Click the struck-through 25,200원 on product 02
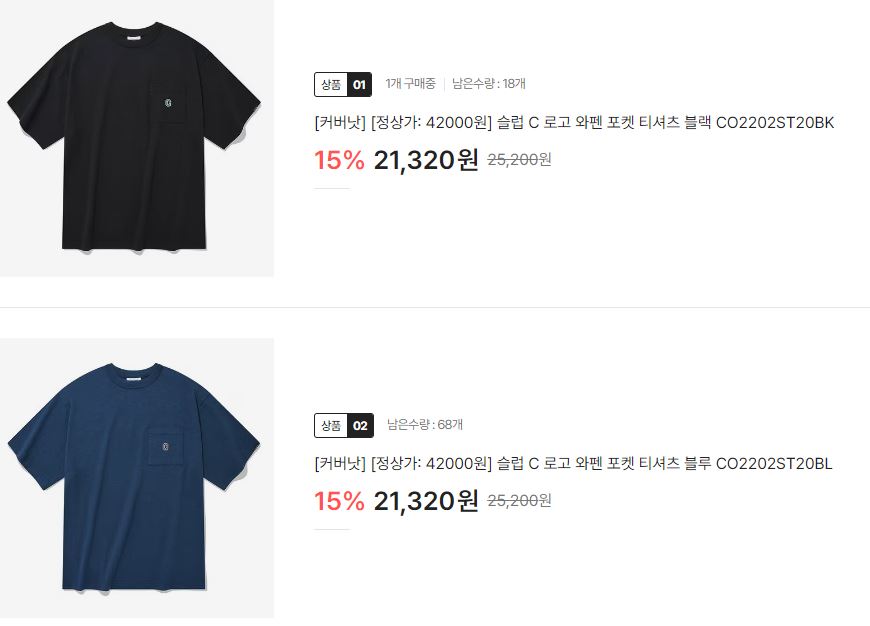This screenshot has width=870, height=626. [519, 501]
